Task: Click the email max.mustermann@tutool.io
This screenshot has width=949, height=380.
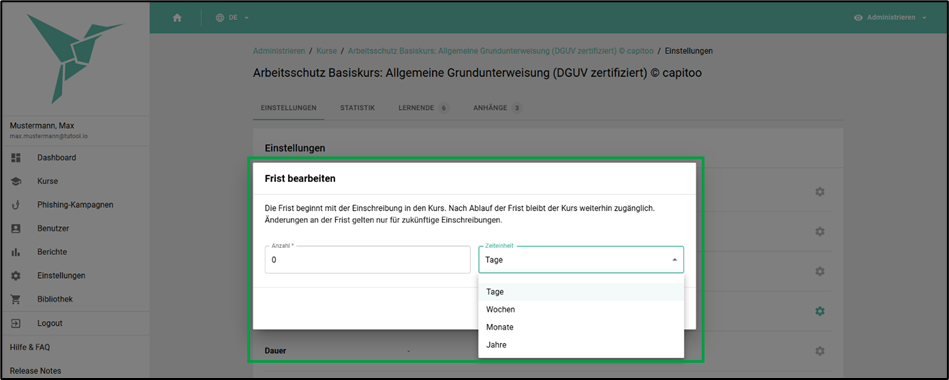Action: pyautogui.click(x=48, y=136)
